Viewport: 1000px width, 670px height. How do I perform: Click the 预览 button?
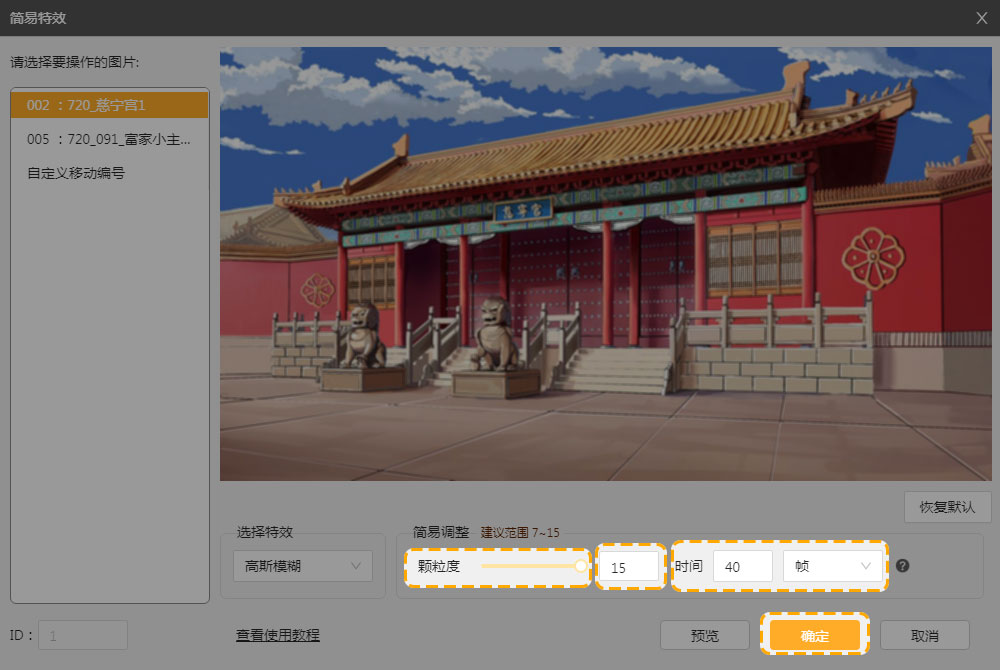(704, 635)
